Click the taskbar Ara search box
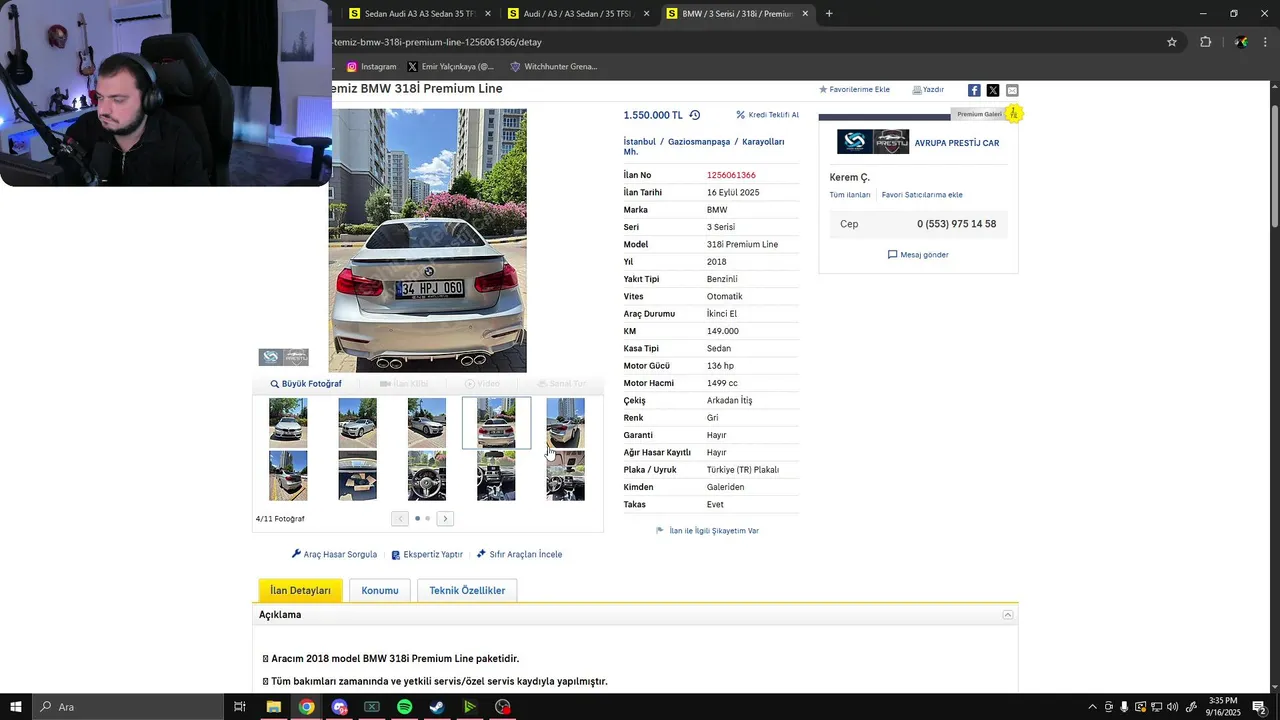Screen dimensions: 1280x720 pyautogui.click(x=128, y=707)
